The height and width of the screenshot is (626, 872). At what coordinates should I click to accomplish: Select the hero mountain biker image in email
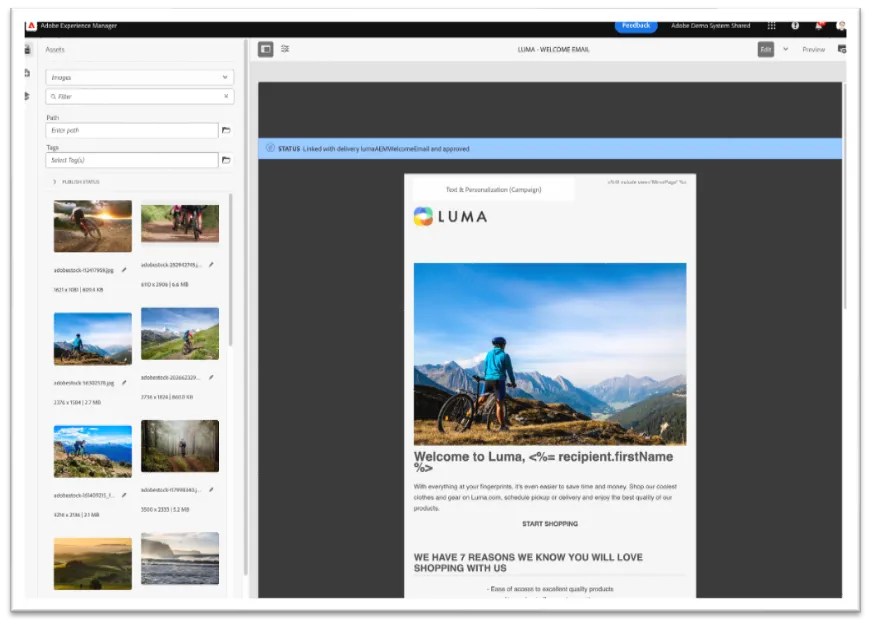click(549, 354)
